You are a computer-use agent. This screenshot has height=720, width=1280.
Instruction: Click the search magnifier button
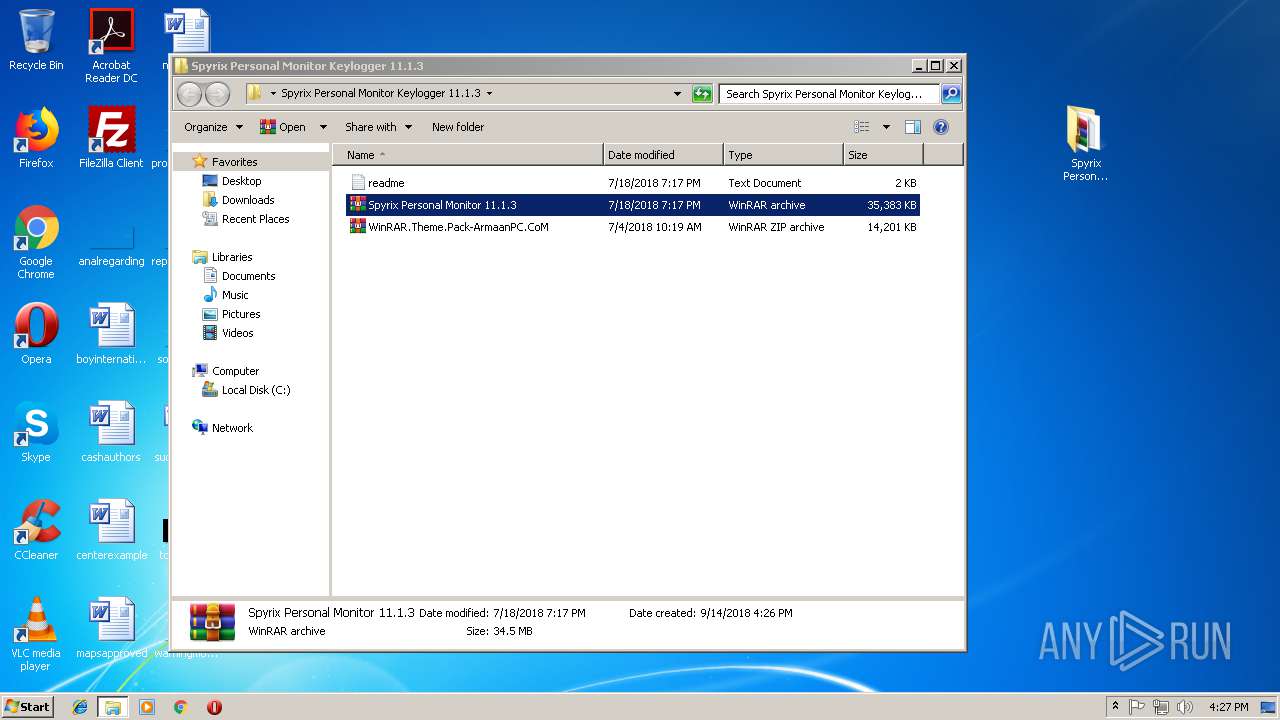point(951,94)
